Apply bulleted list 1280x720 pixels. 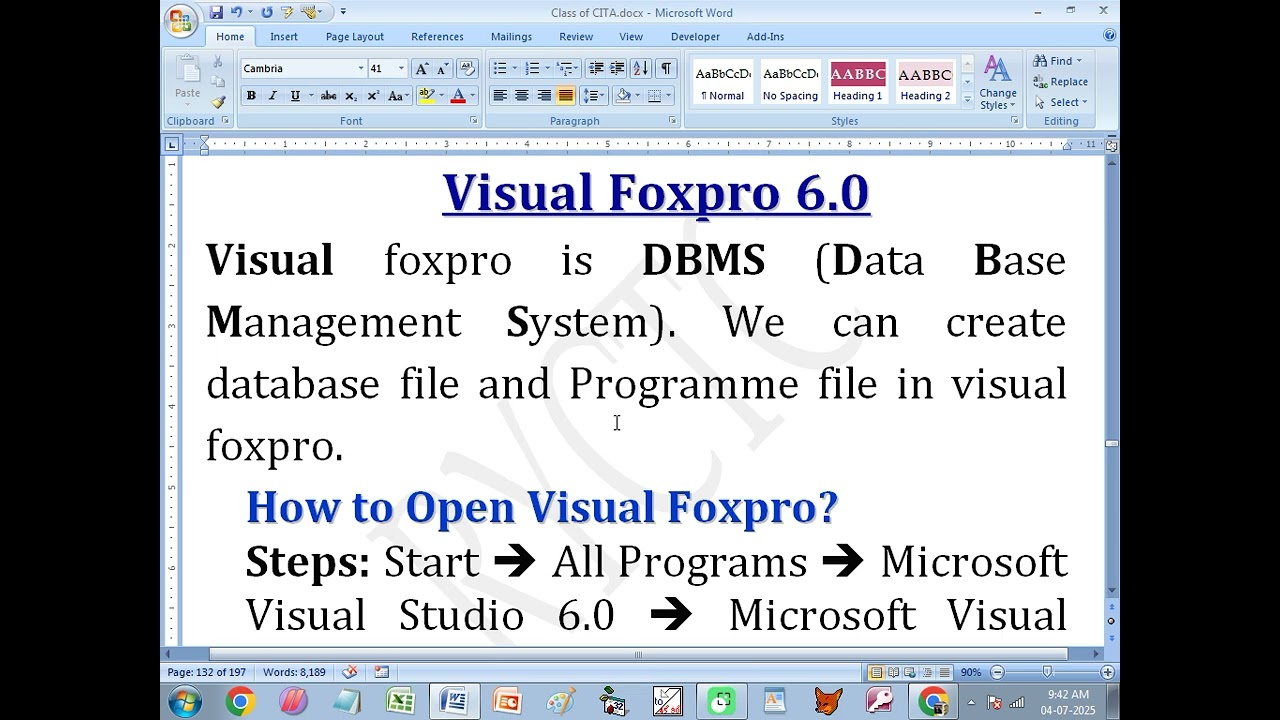tap(500, 68)
